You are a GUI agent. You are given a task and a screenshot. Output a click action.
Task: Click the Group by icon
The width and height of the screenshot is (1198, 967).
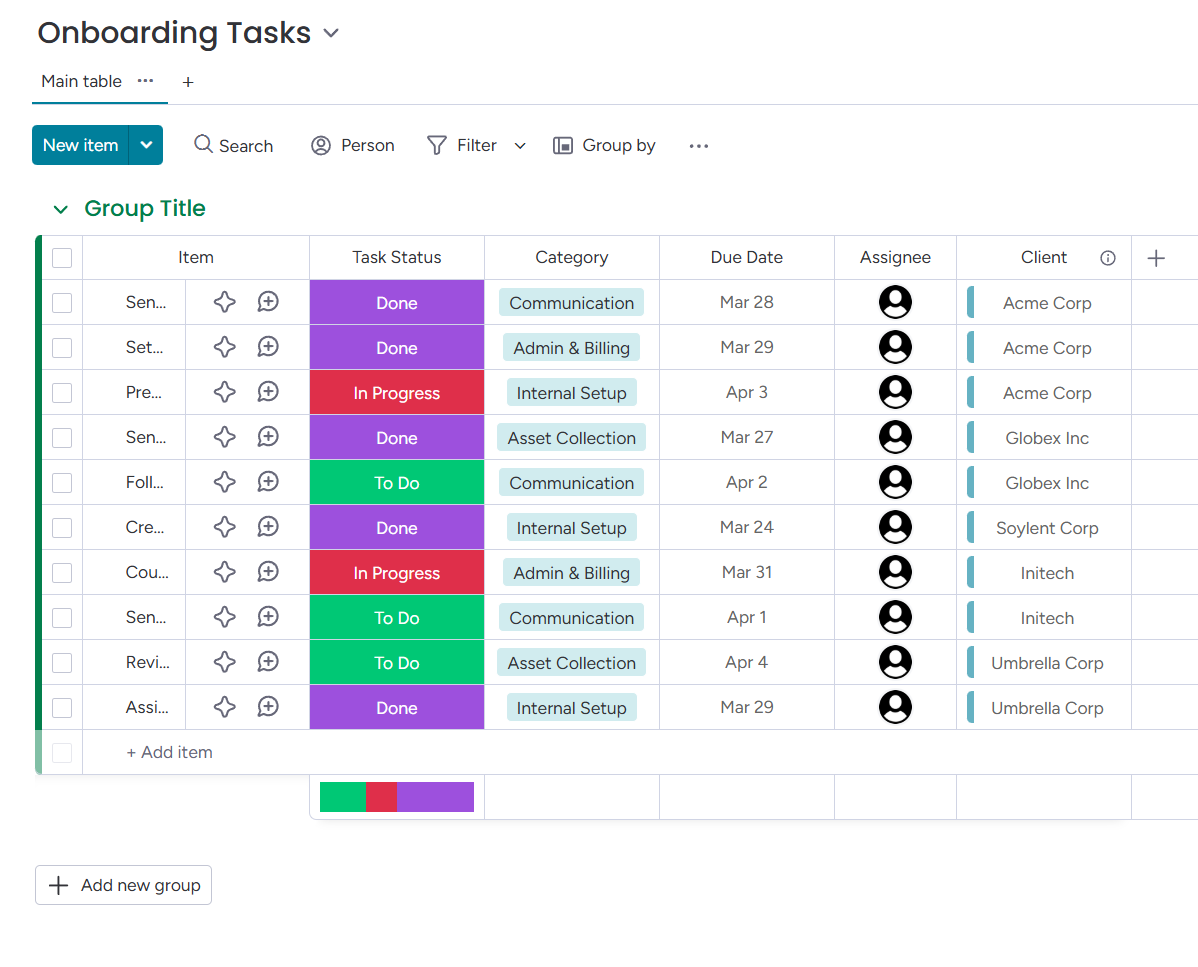[x=563, y=145]
